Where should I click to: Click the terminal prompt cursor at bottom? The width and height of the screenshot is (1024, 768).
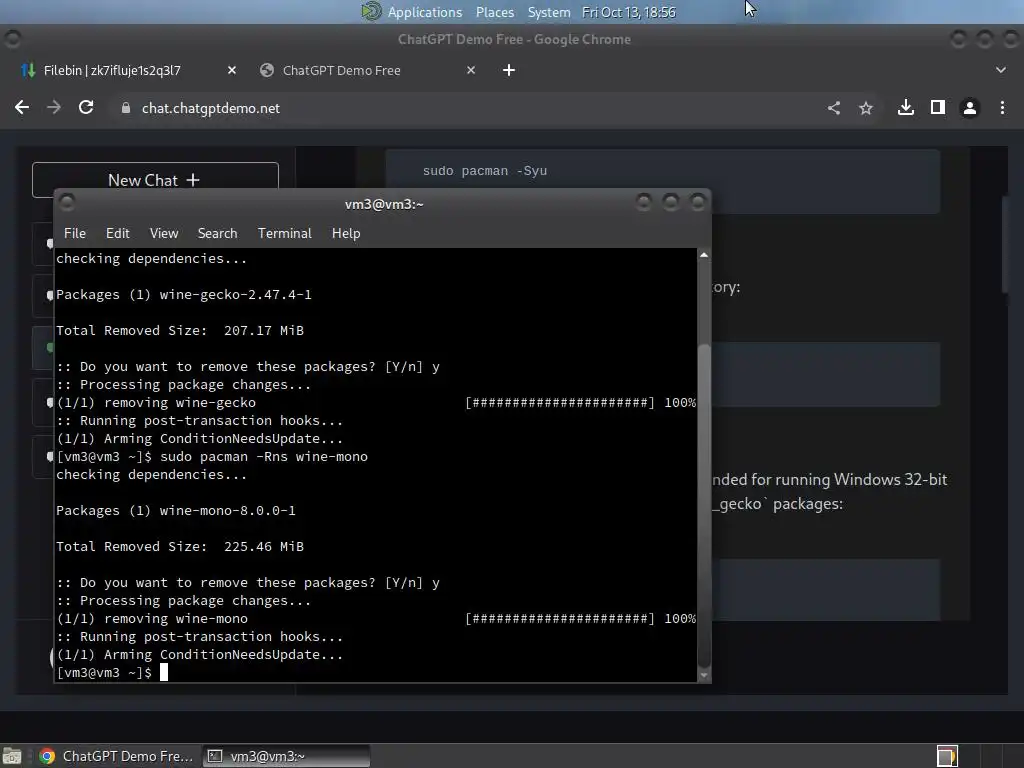[x=164, y=673]
